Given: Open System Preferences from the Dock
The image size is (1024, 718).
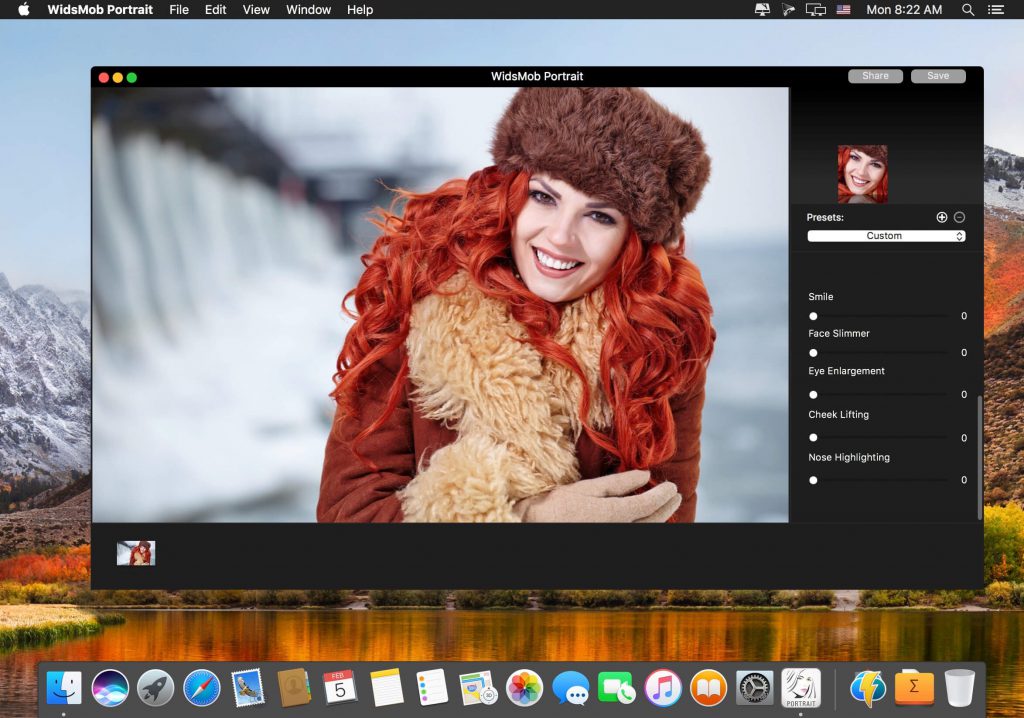Looking at the screenshot, I should click(755, 687).
